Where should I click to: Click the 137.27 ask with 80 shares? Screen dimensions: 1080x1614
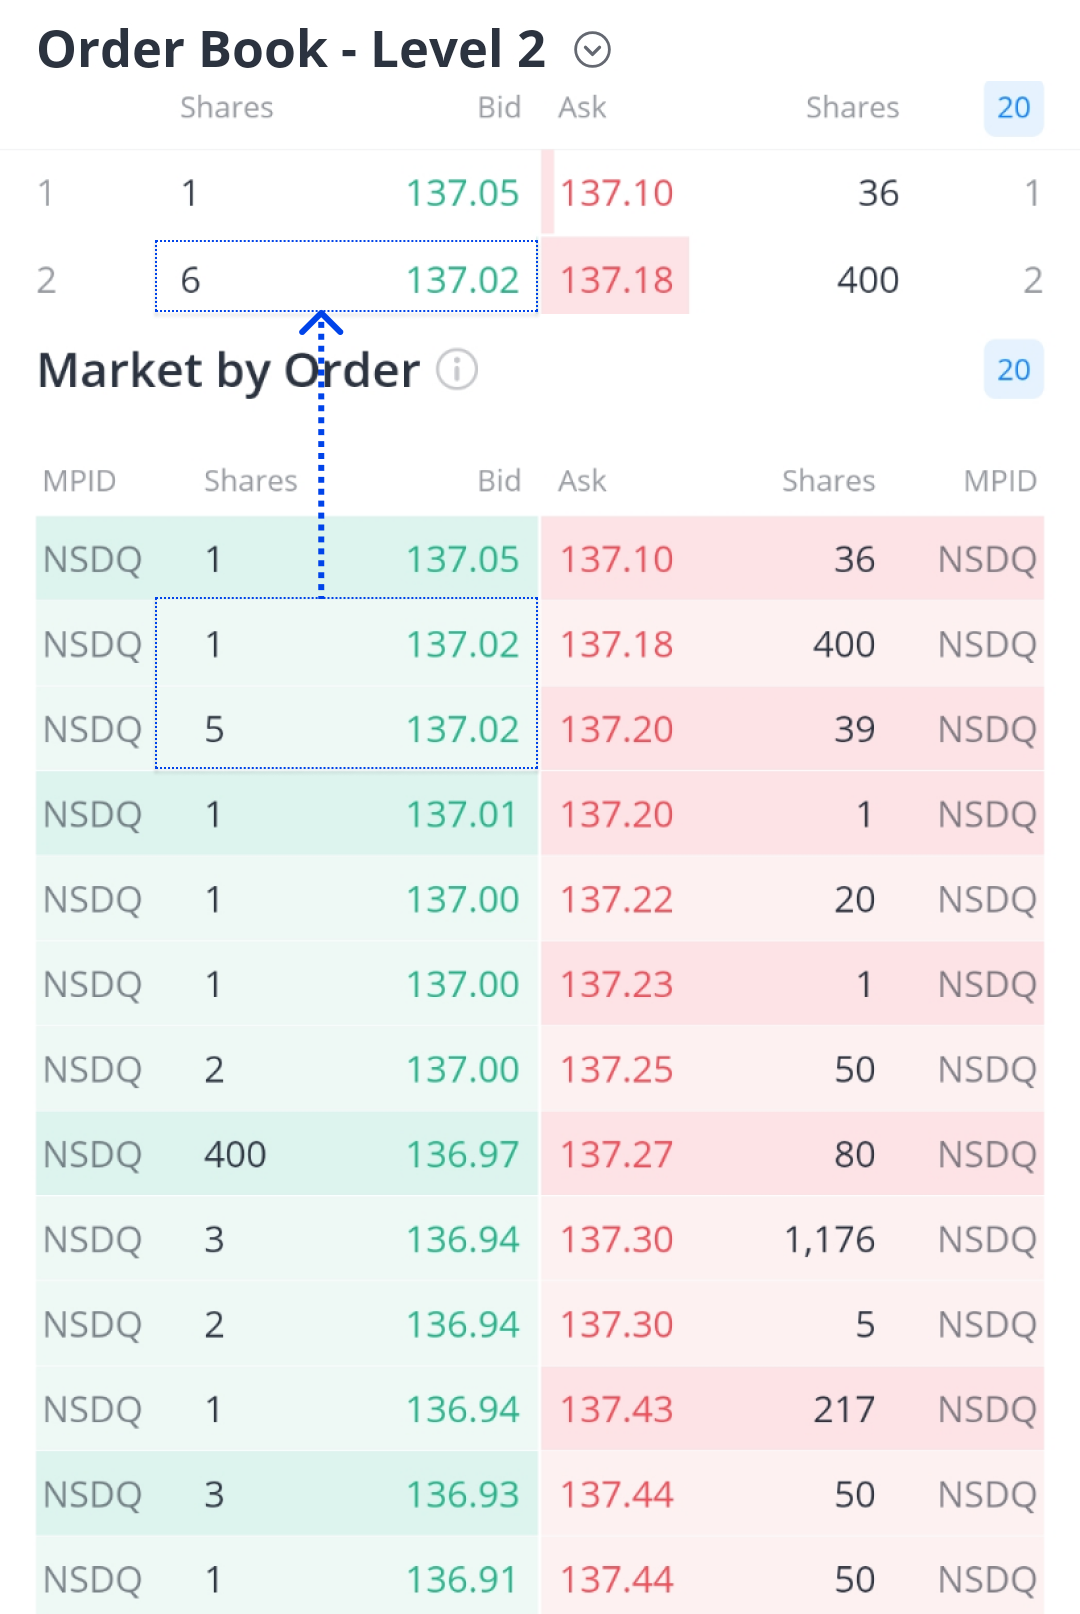[x=792, y=1154]
